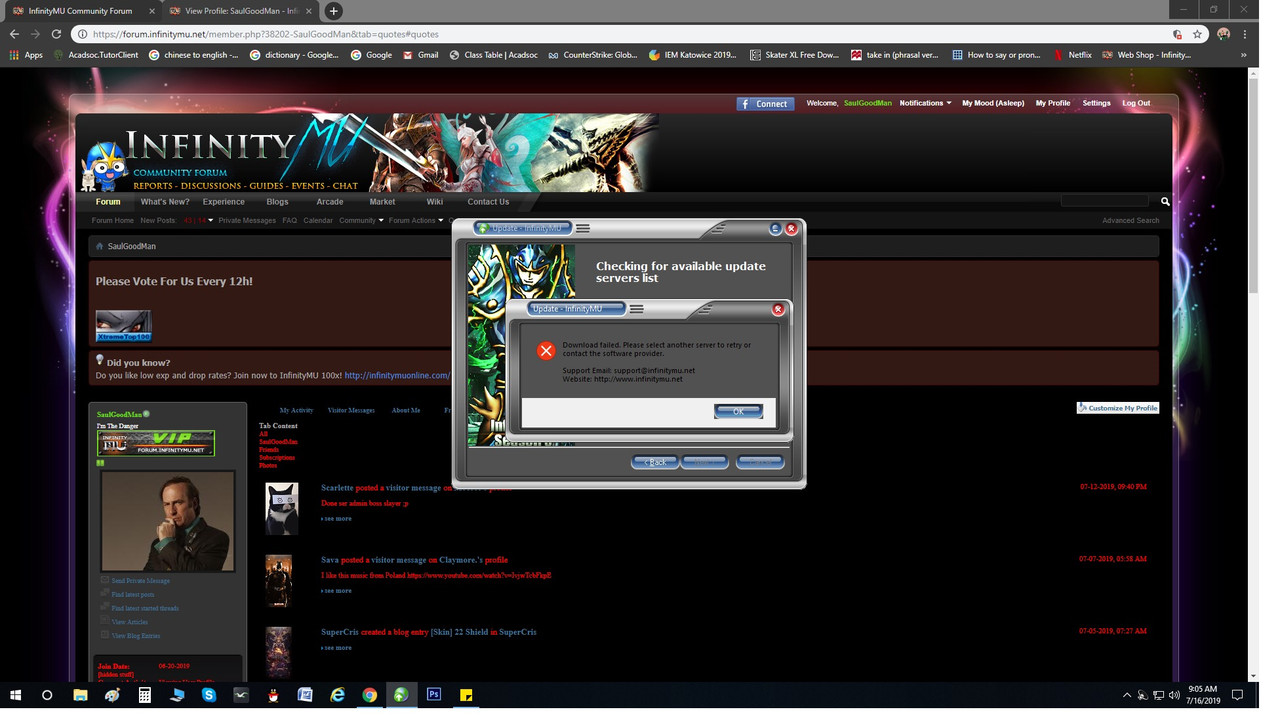The width and height of the screenshot is (1280, 716).
Task: Click the forum search input field
Action: 1104,201
